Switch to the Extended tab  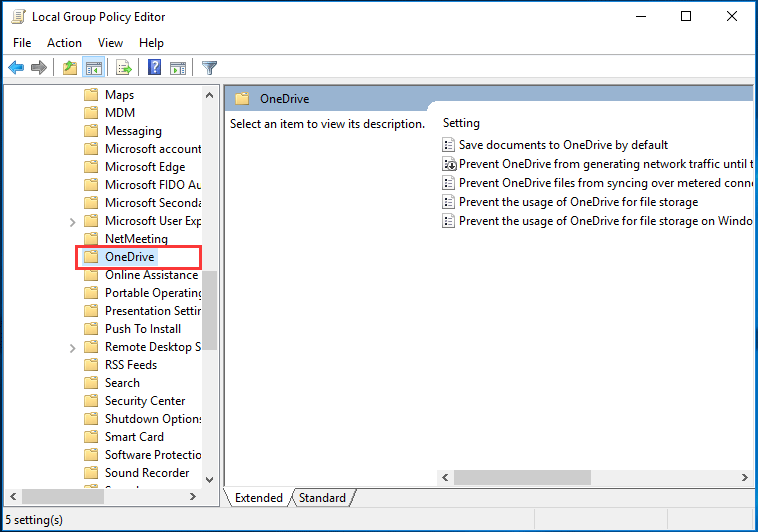pyautogui.click(x=259, y=498)
